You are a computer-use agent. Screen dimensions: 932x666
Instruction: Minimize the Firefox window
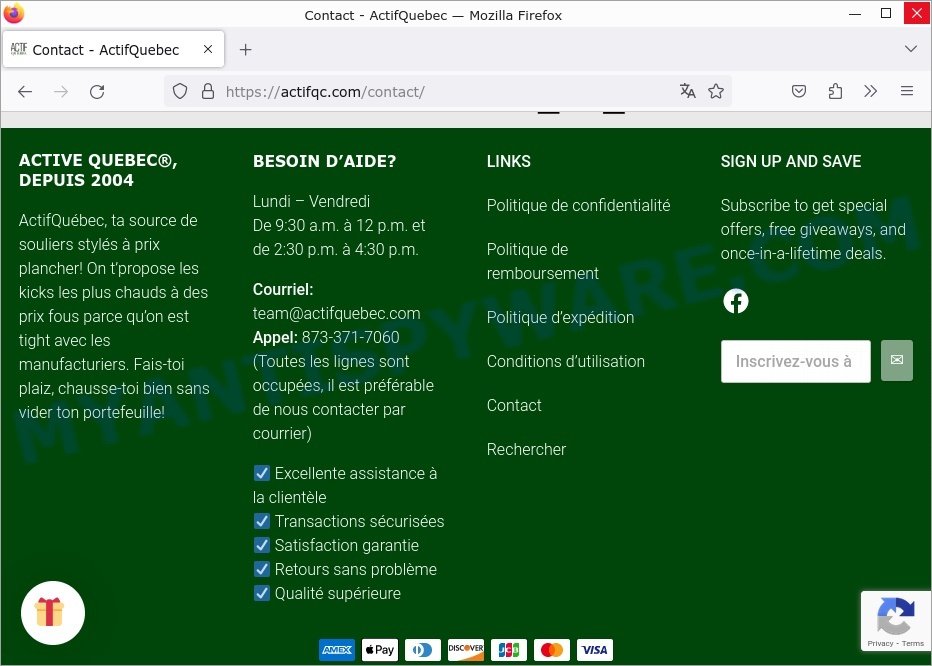coord(855,13)
